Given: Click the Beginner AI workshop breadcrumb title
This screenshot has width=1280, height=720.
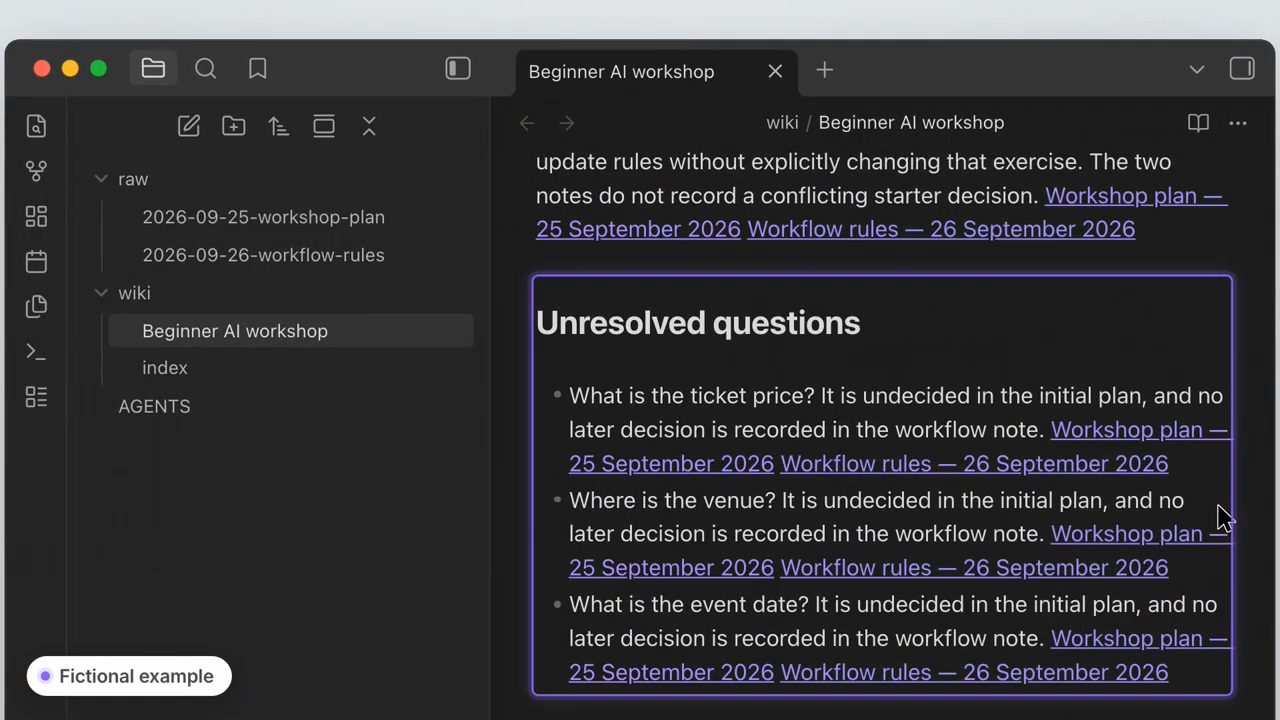Looking at the screenshot, I should click(x=911, y=123).
